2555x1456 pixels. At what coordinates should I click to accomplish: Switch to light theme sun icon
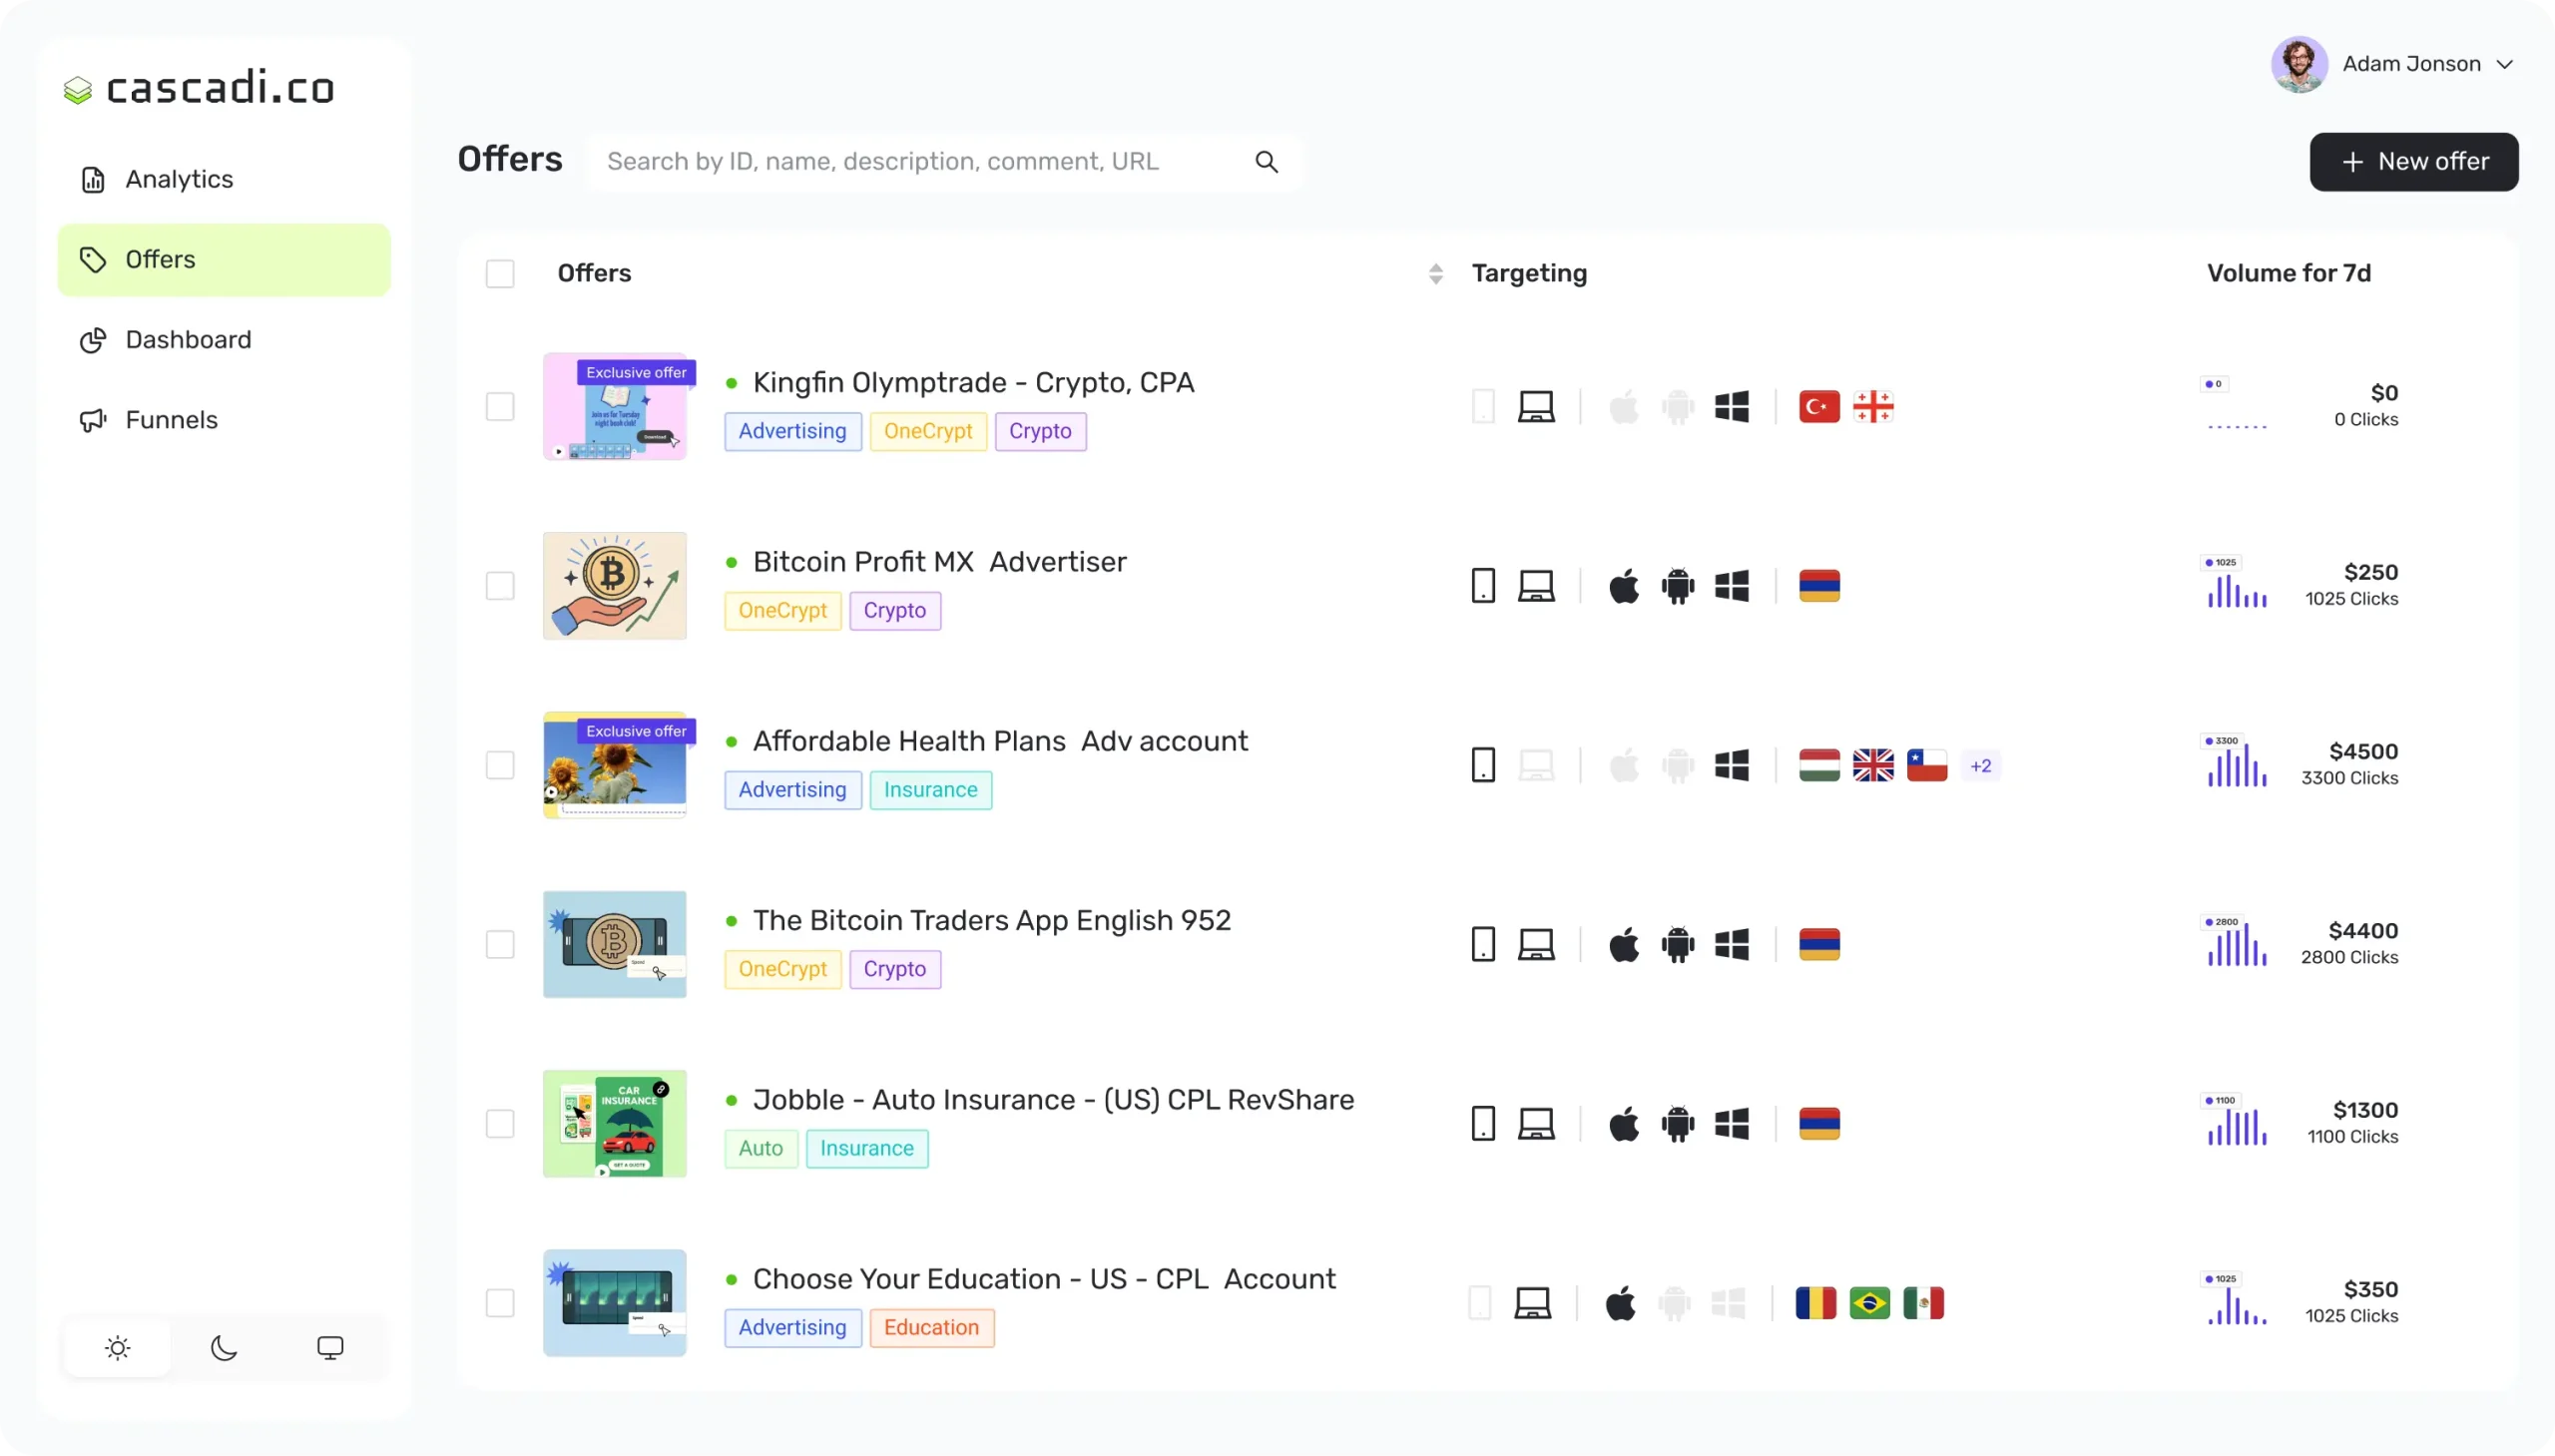[117, 1347]
